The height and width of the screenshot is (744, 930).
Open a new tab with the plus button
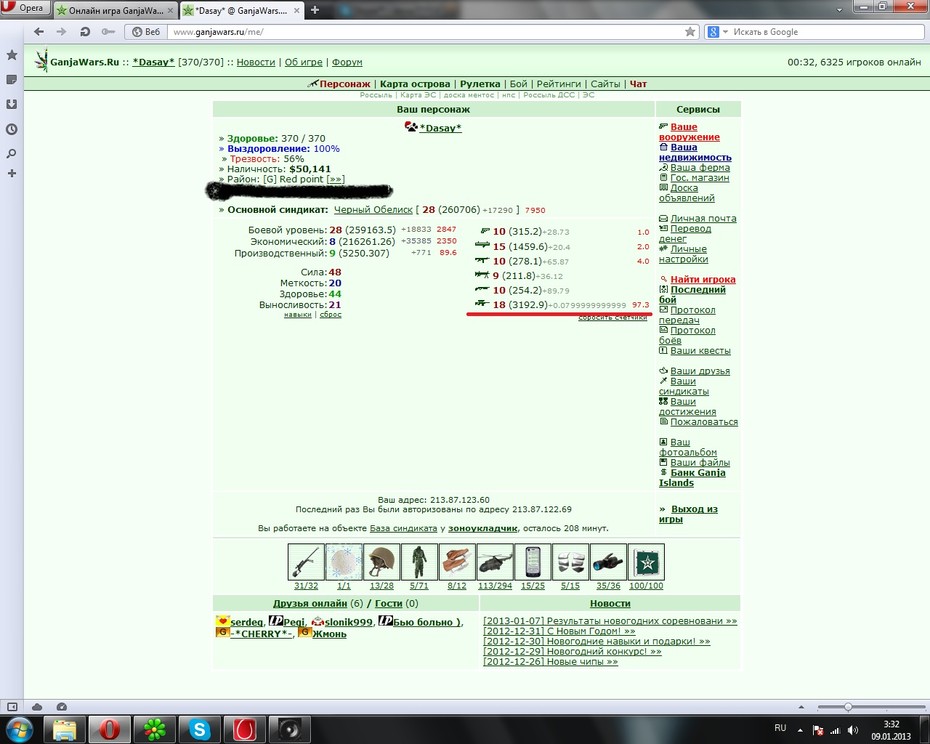(x=315, y=9)
